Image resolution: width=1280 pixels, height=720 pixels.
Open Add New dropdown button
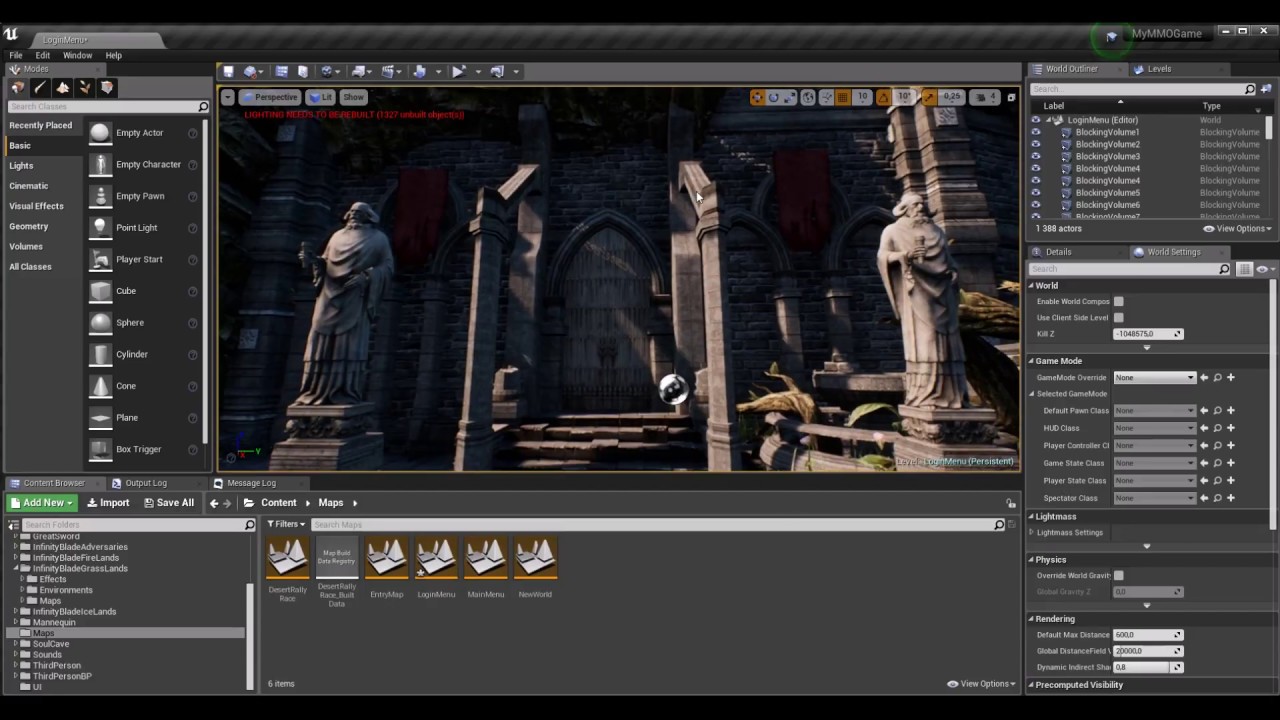pyautogui.click(x=41, y=503)
